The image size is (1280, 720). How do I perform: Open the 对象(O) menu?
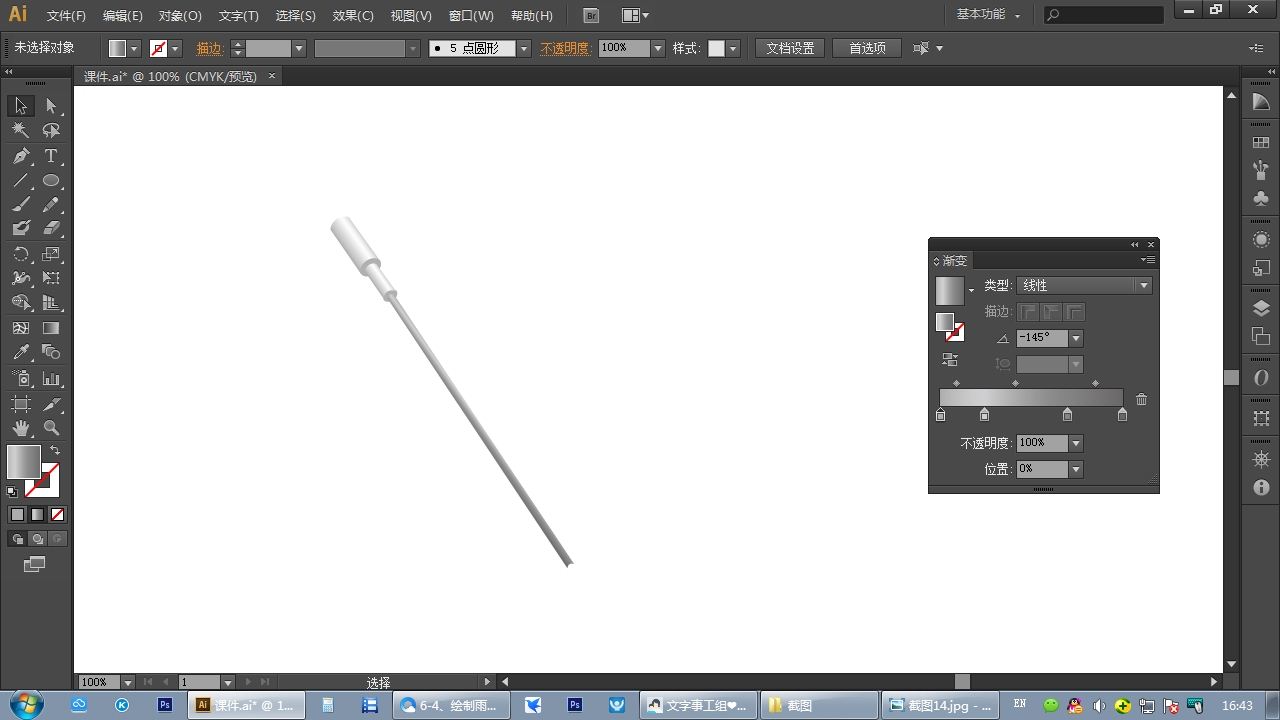[180, 16]
